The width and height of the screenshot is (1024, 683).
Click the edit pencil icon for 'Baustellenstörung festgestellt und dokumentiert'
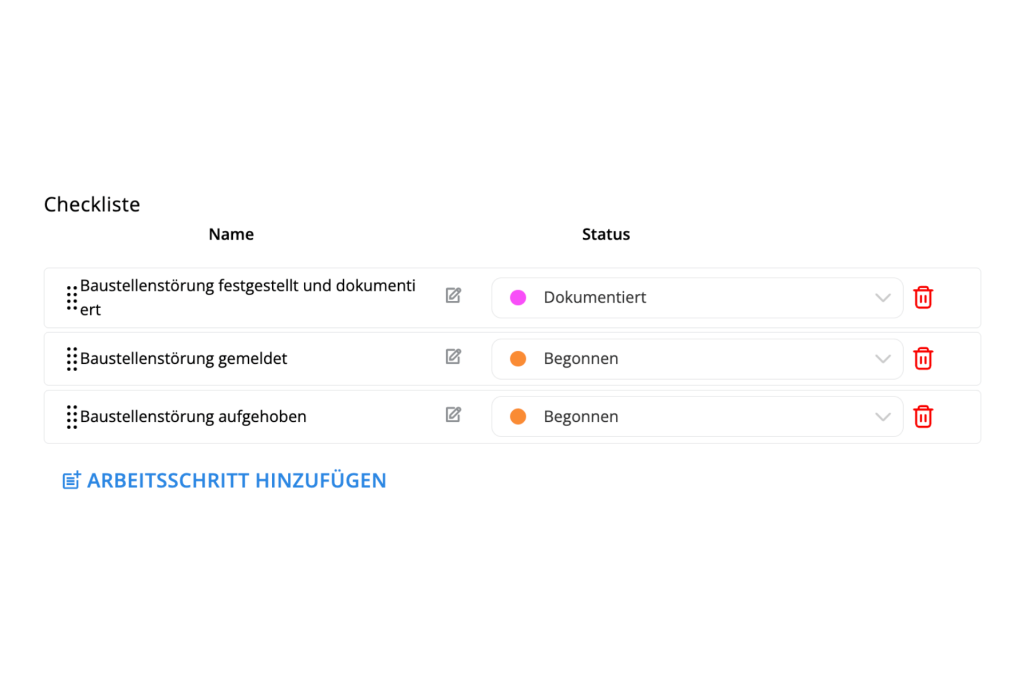pos(453,296)
